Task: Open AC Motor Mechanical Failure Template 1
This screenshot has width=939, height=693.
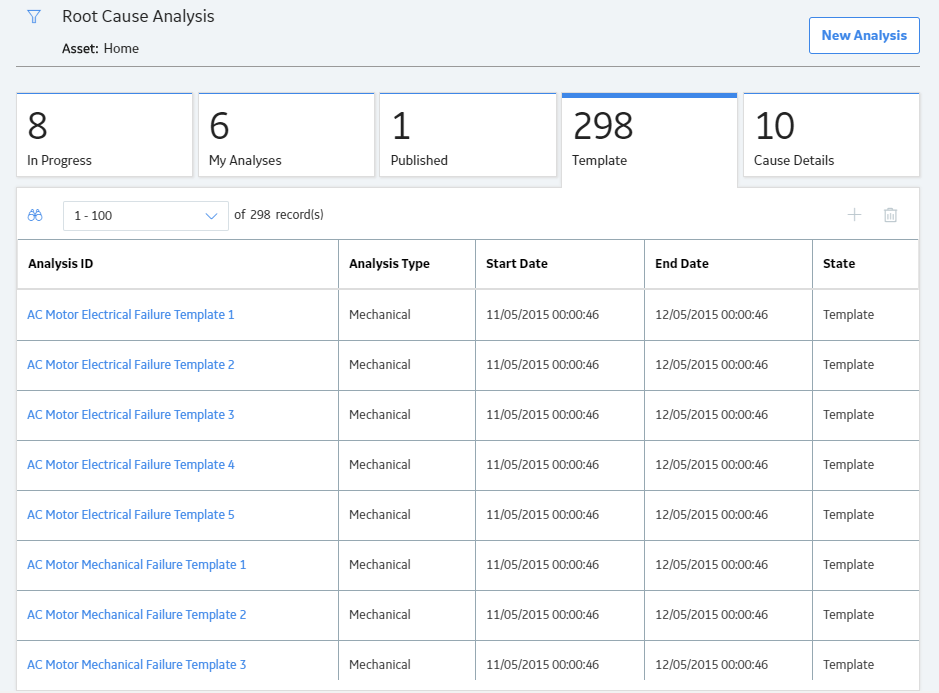Action: point(137,565)
